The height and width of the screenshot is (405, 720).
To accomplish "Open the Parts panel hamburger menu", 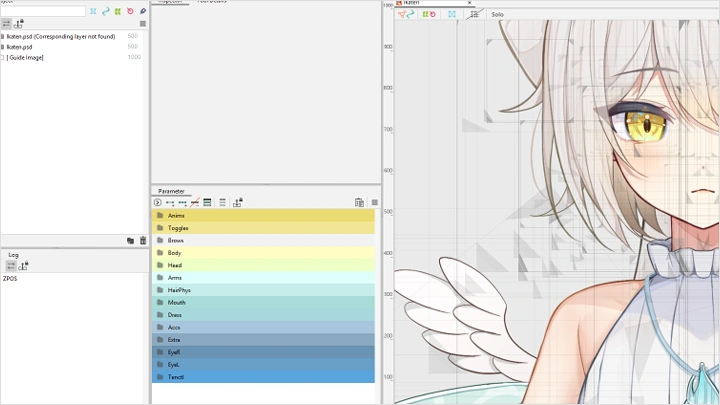I will pos(143,23).
